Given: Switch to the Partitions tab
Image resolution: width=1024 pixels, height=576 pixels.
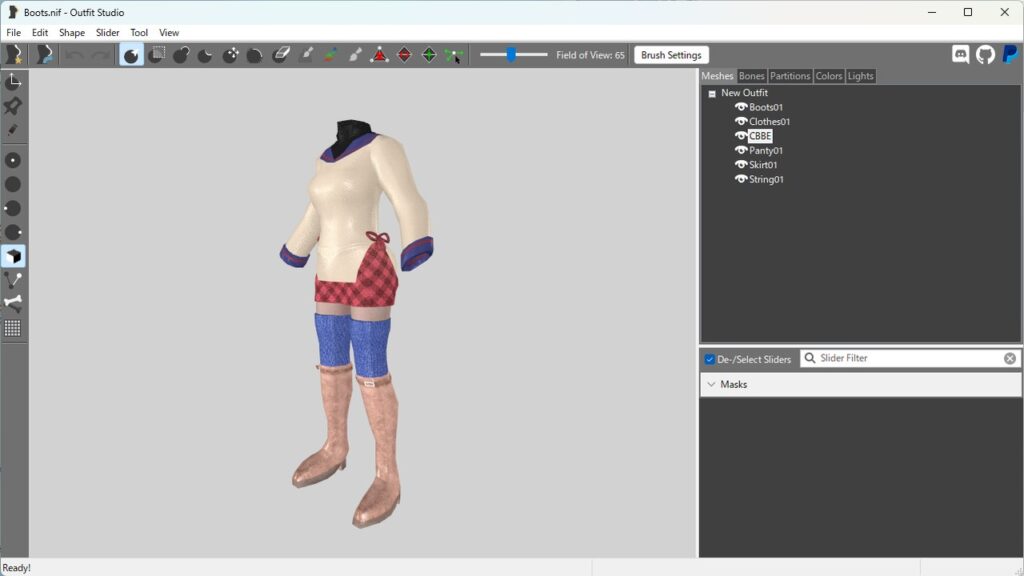Looking at the screenshot, I should (790, 76).
